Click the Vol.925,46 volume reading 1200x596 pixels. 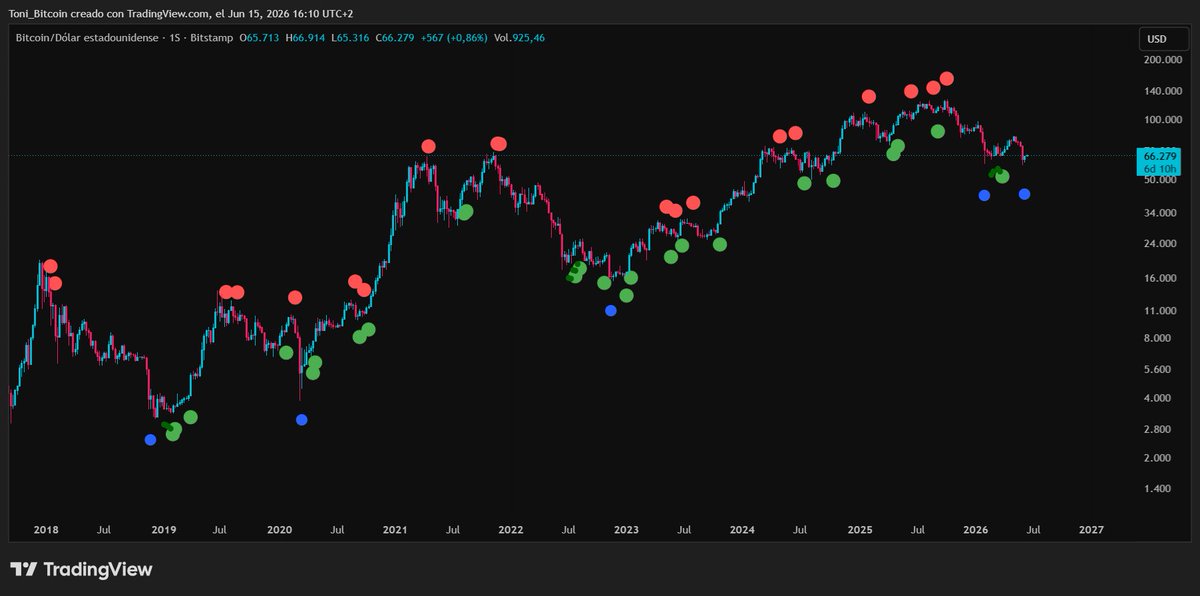(x=520, y=38)
